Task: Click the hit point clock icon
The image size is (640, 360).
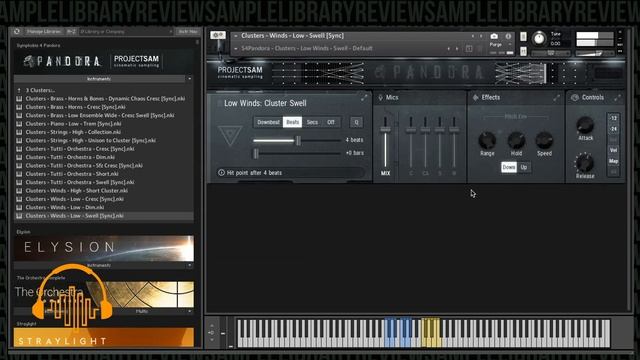Action: [221, 173]
